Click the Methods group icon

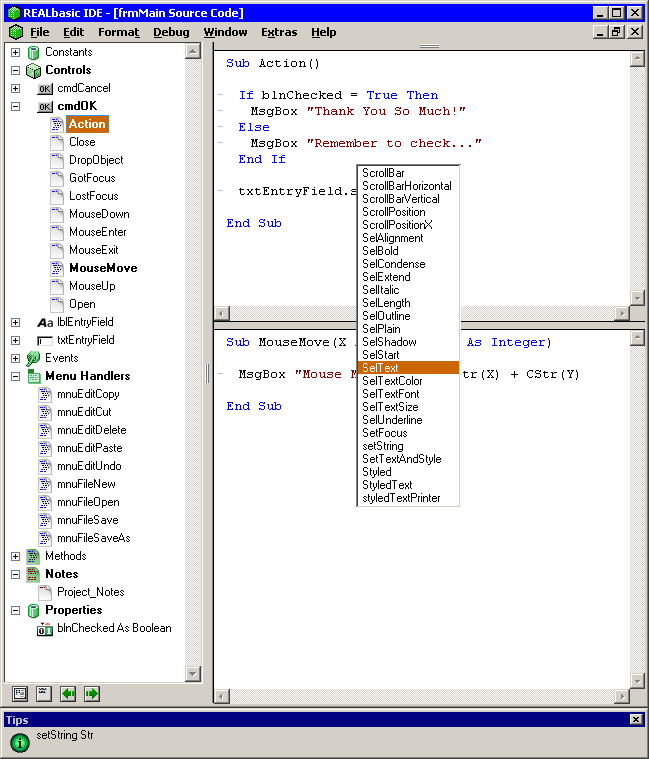click(x=33, y=556)
